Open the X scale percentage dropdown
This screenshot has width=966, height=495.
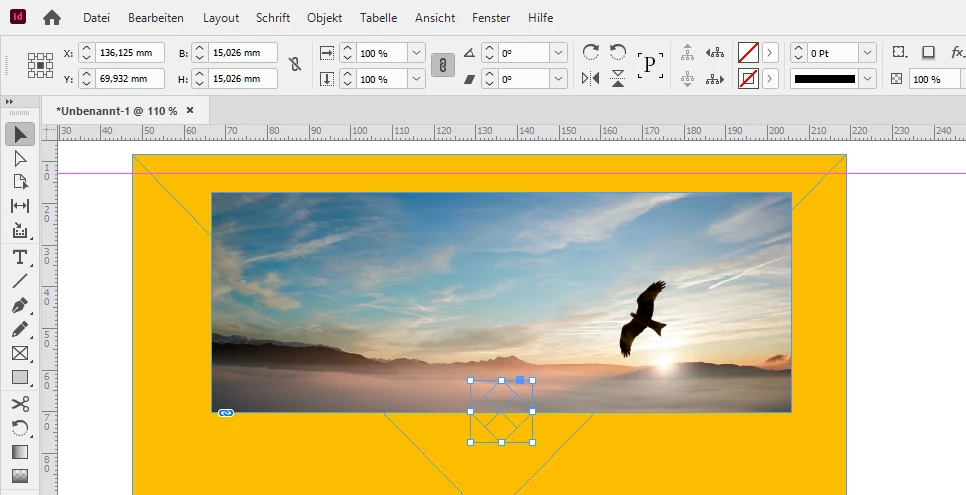[416, 53]
